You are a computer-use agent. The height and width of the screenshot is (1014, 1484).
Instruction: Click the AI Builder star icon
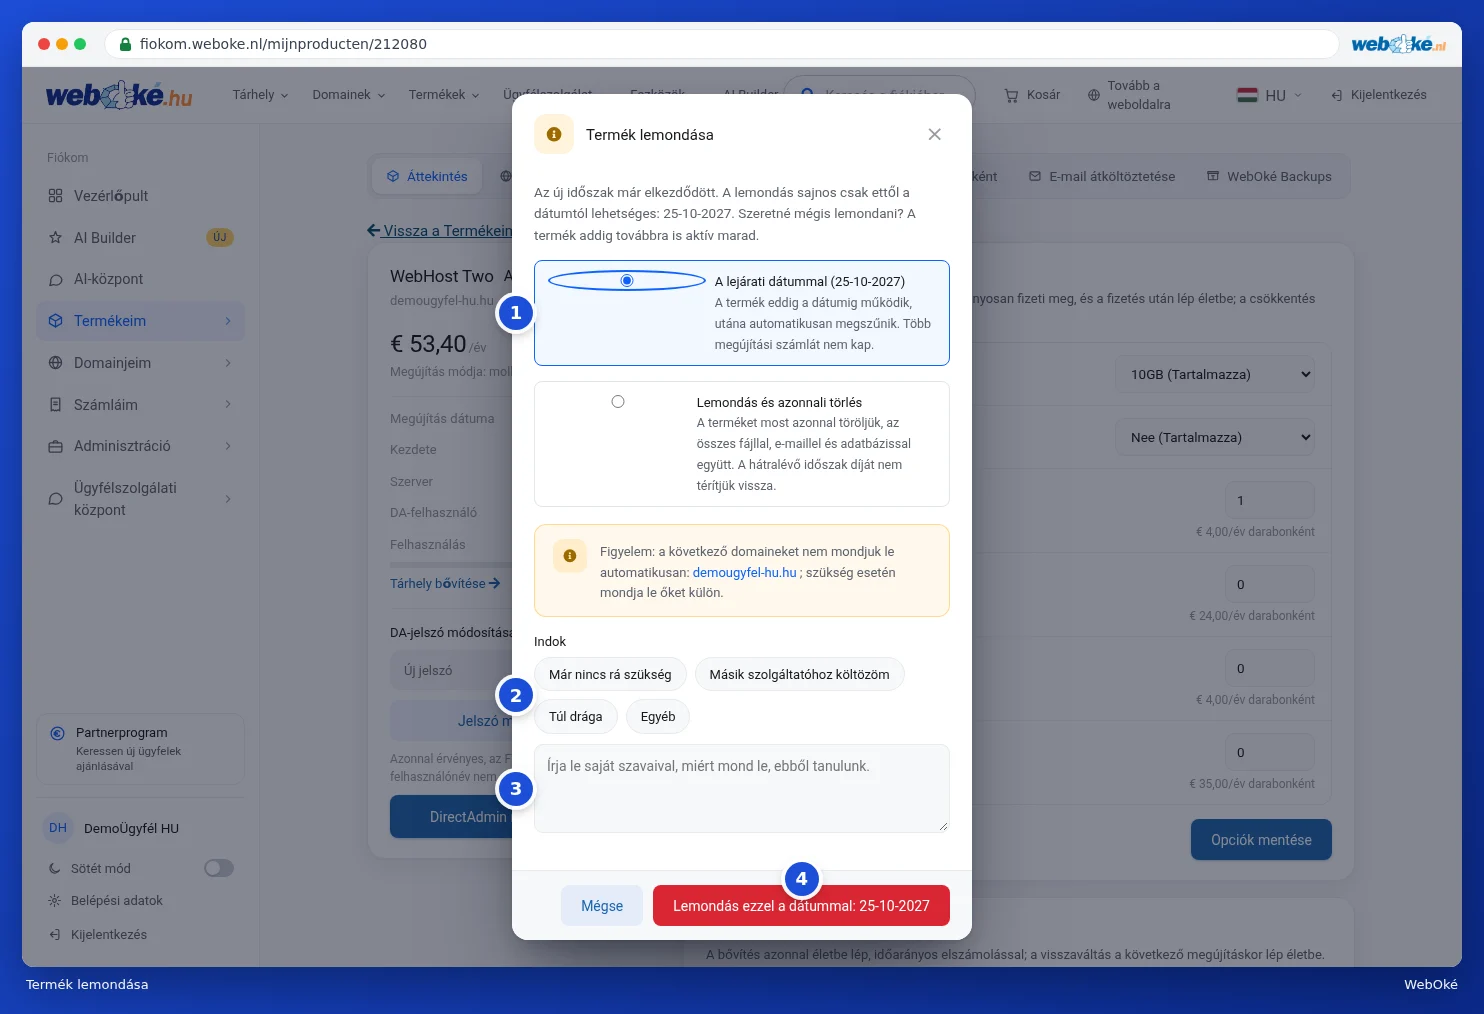tap(56, 238)
